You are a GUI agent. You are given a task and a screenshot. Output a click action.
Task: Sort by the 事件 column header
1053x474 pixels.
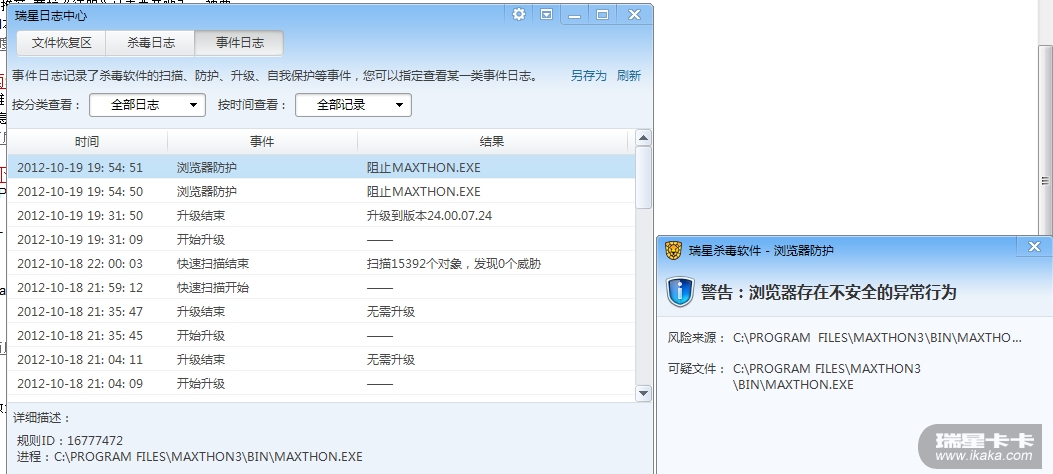pos(262,142)
